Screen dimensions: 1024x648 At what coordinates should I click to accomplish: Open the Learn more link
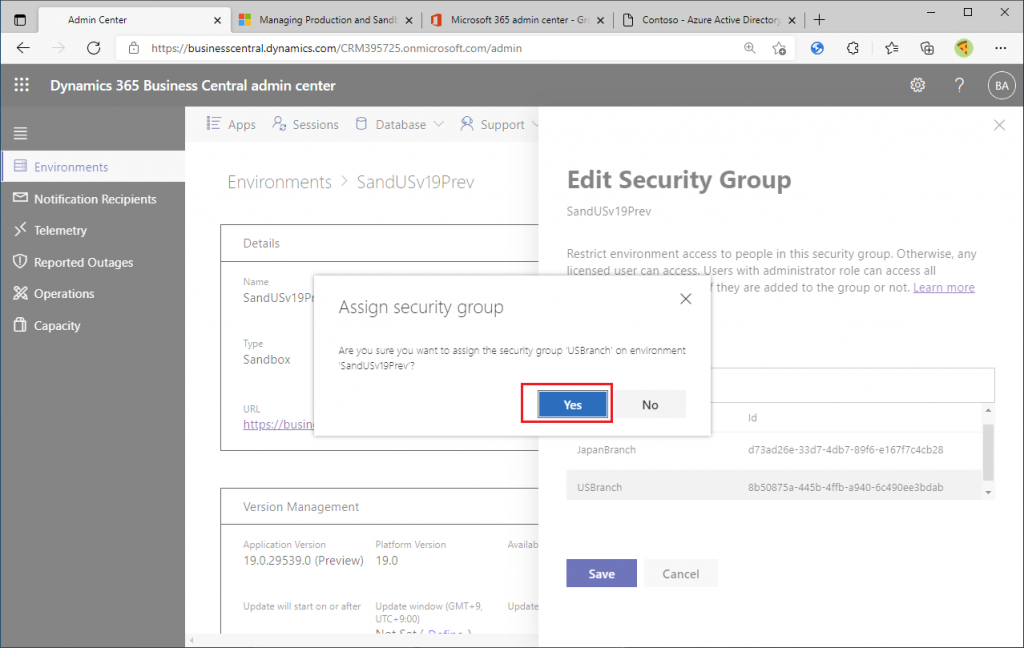(943, 287)
